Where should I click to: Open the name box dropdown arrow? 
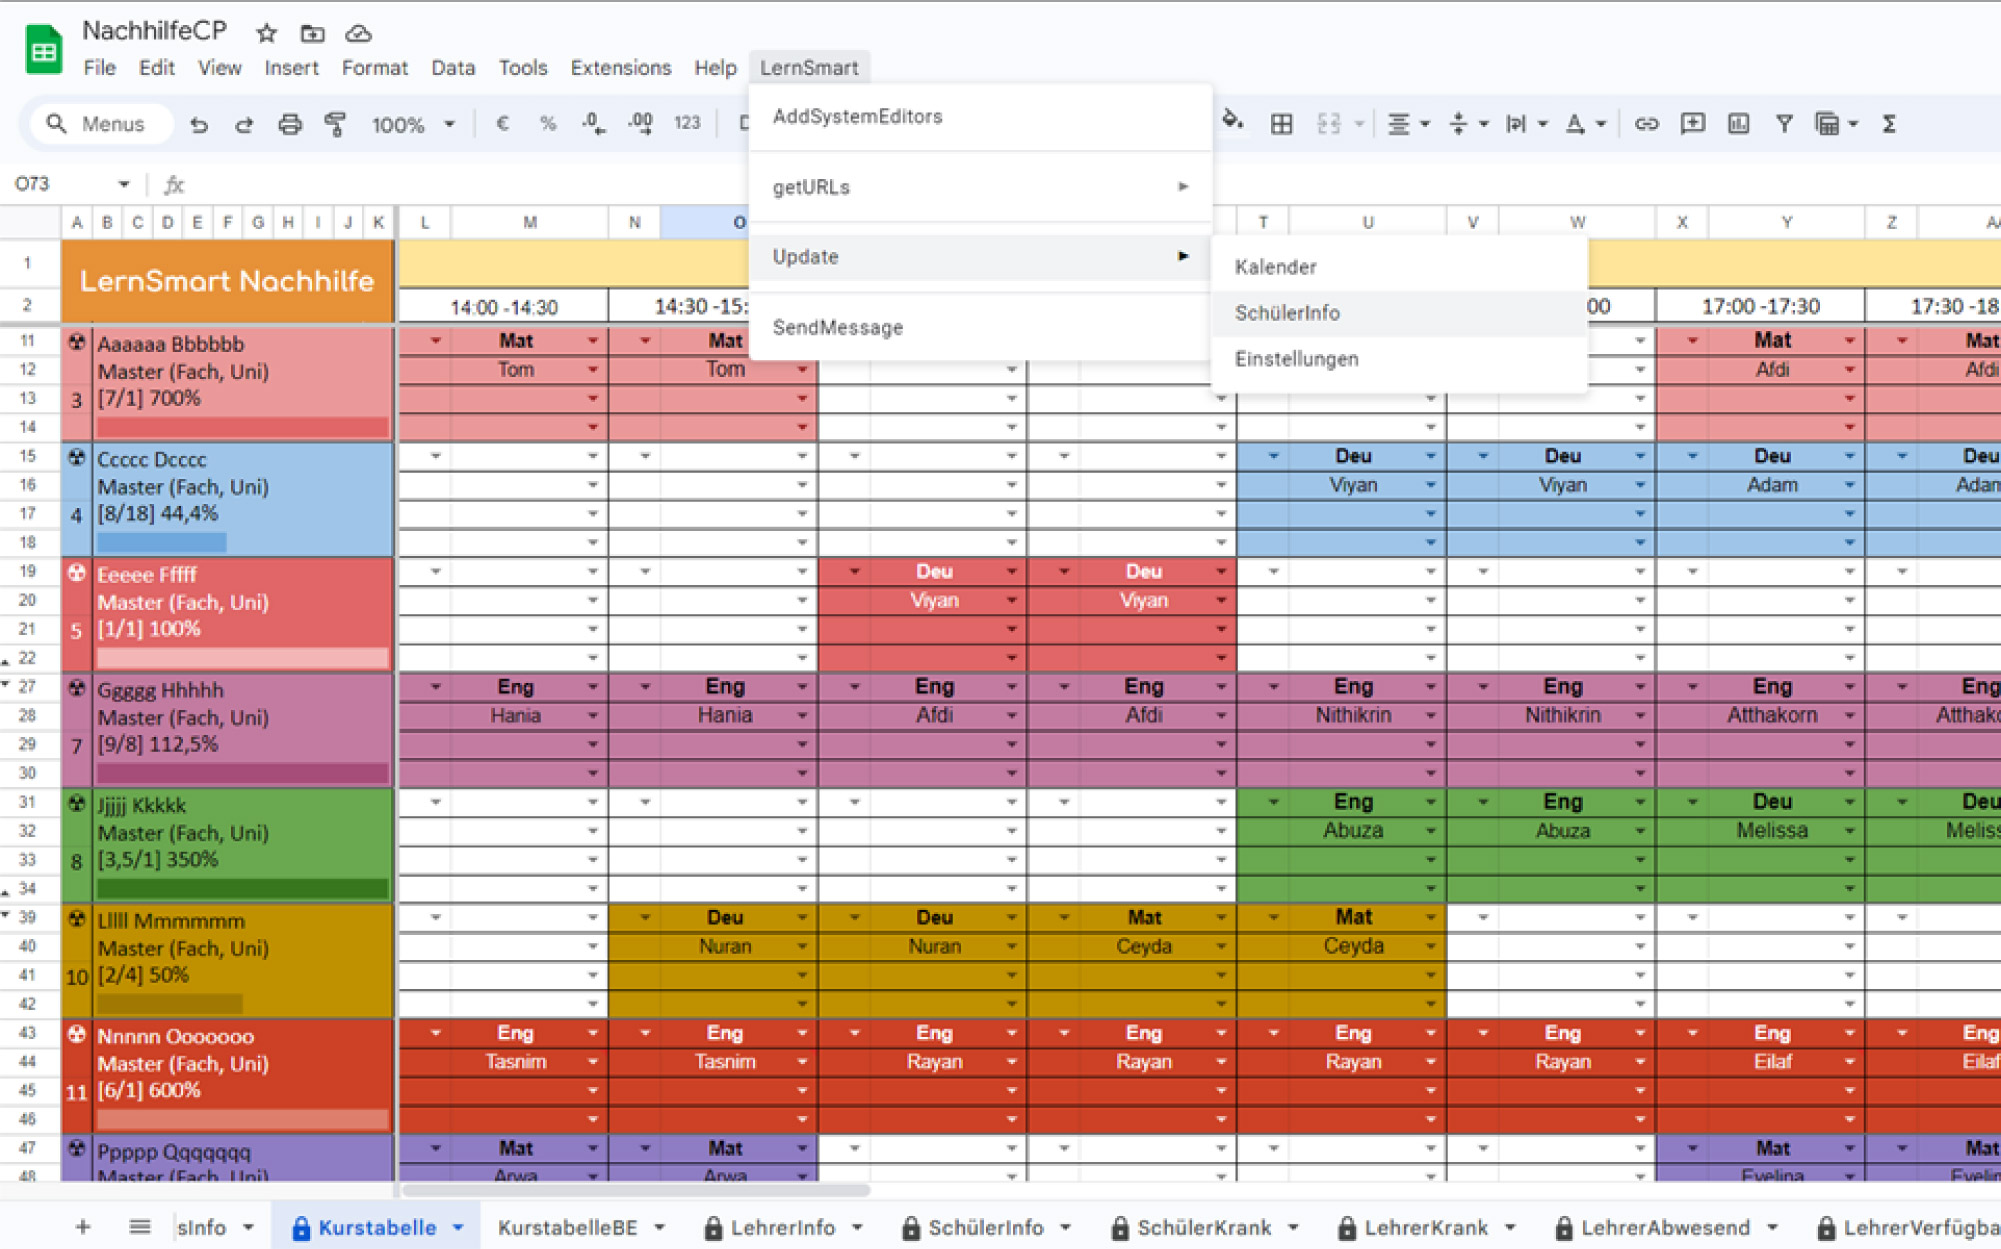click(x=124, y=184)
